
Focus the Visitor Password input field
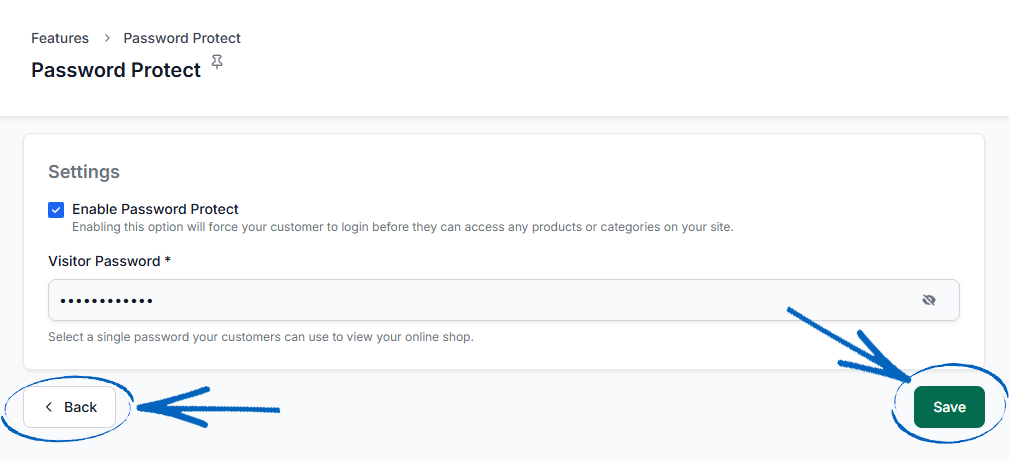[504, 300]
